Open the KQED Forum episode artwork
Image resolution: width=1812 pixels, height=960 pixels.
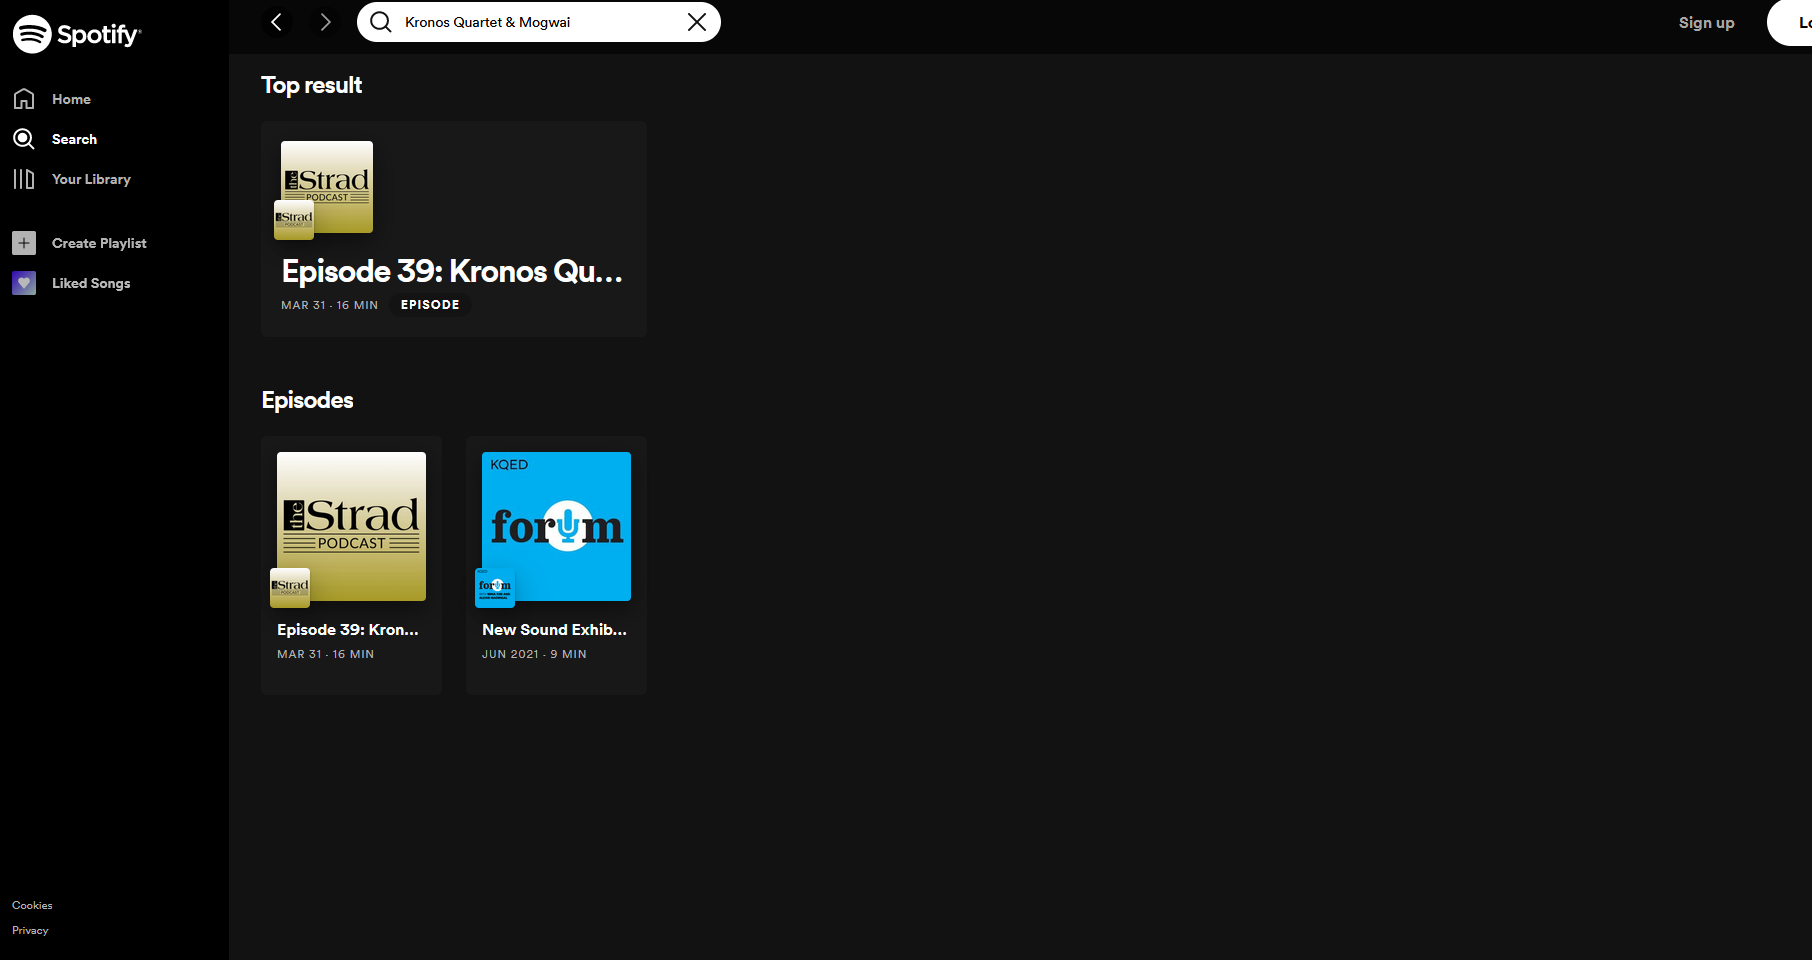click(x=556, y=526)
